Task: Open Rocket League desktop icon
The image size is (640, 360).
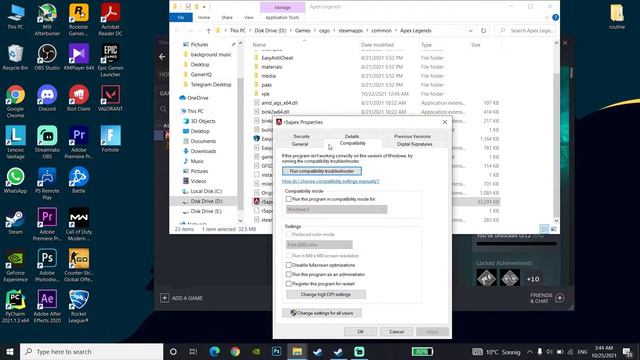Action: point(79,306)
